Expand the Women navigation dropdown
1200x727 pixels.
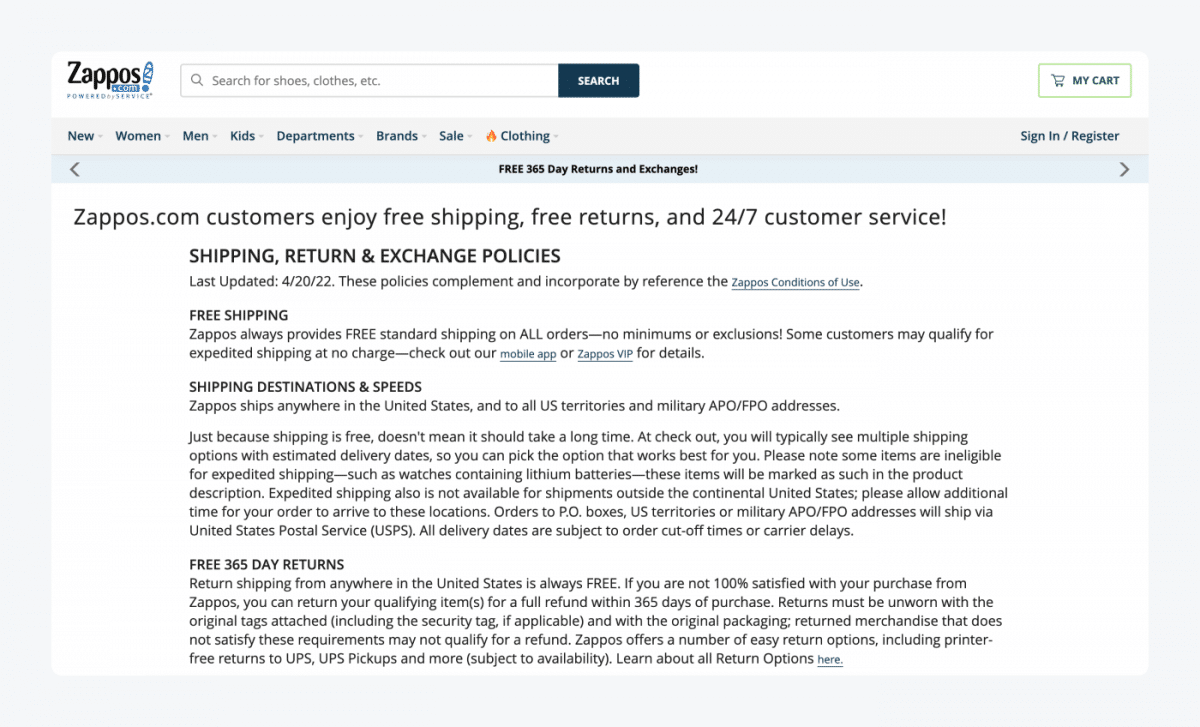click(x=138, y=135)
